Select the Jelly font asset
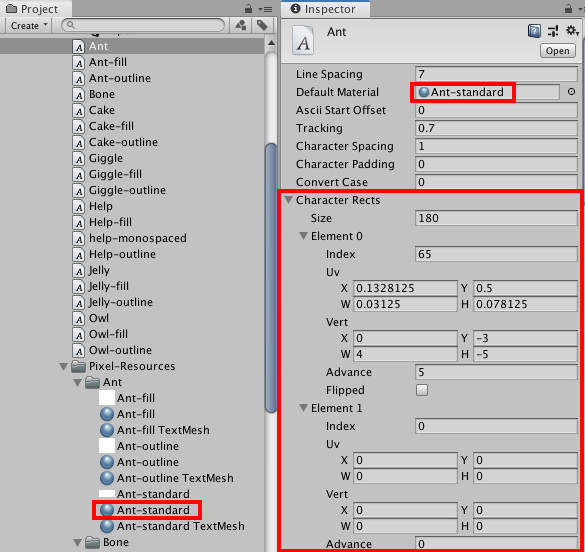585x552 pixels. [x=99, y=270]
